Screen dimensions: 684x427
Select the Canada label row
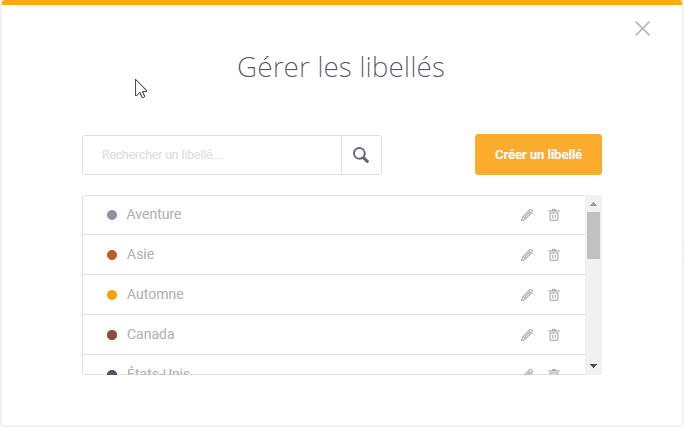[x=300, y=335]
